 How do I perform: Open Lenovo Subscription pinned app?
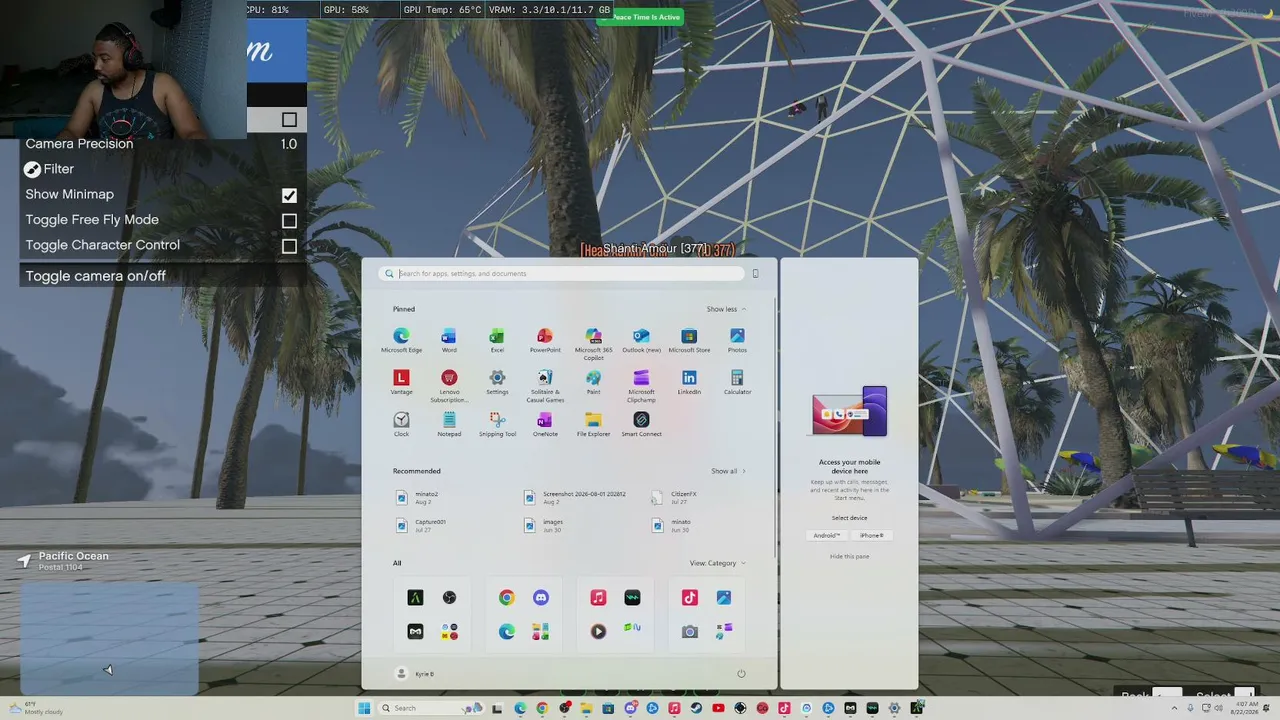pyautogui.click(x=449, y=385)
